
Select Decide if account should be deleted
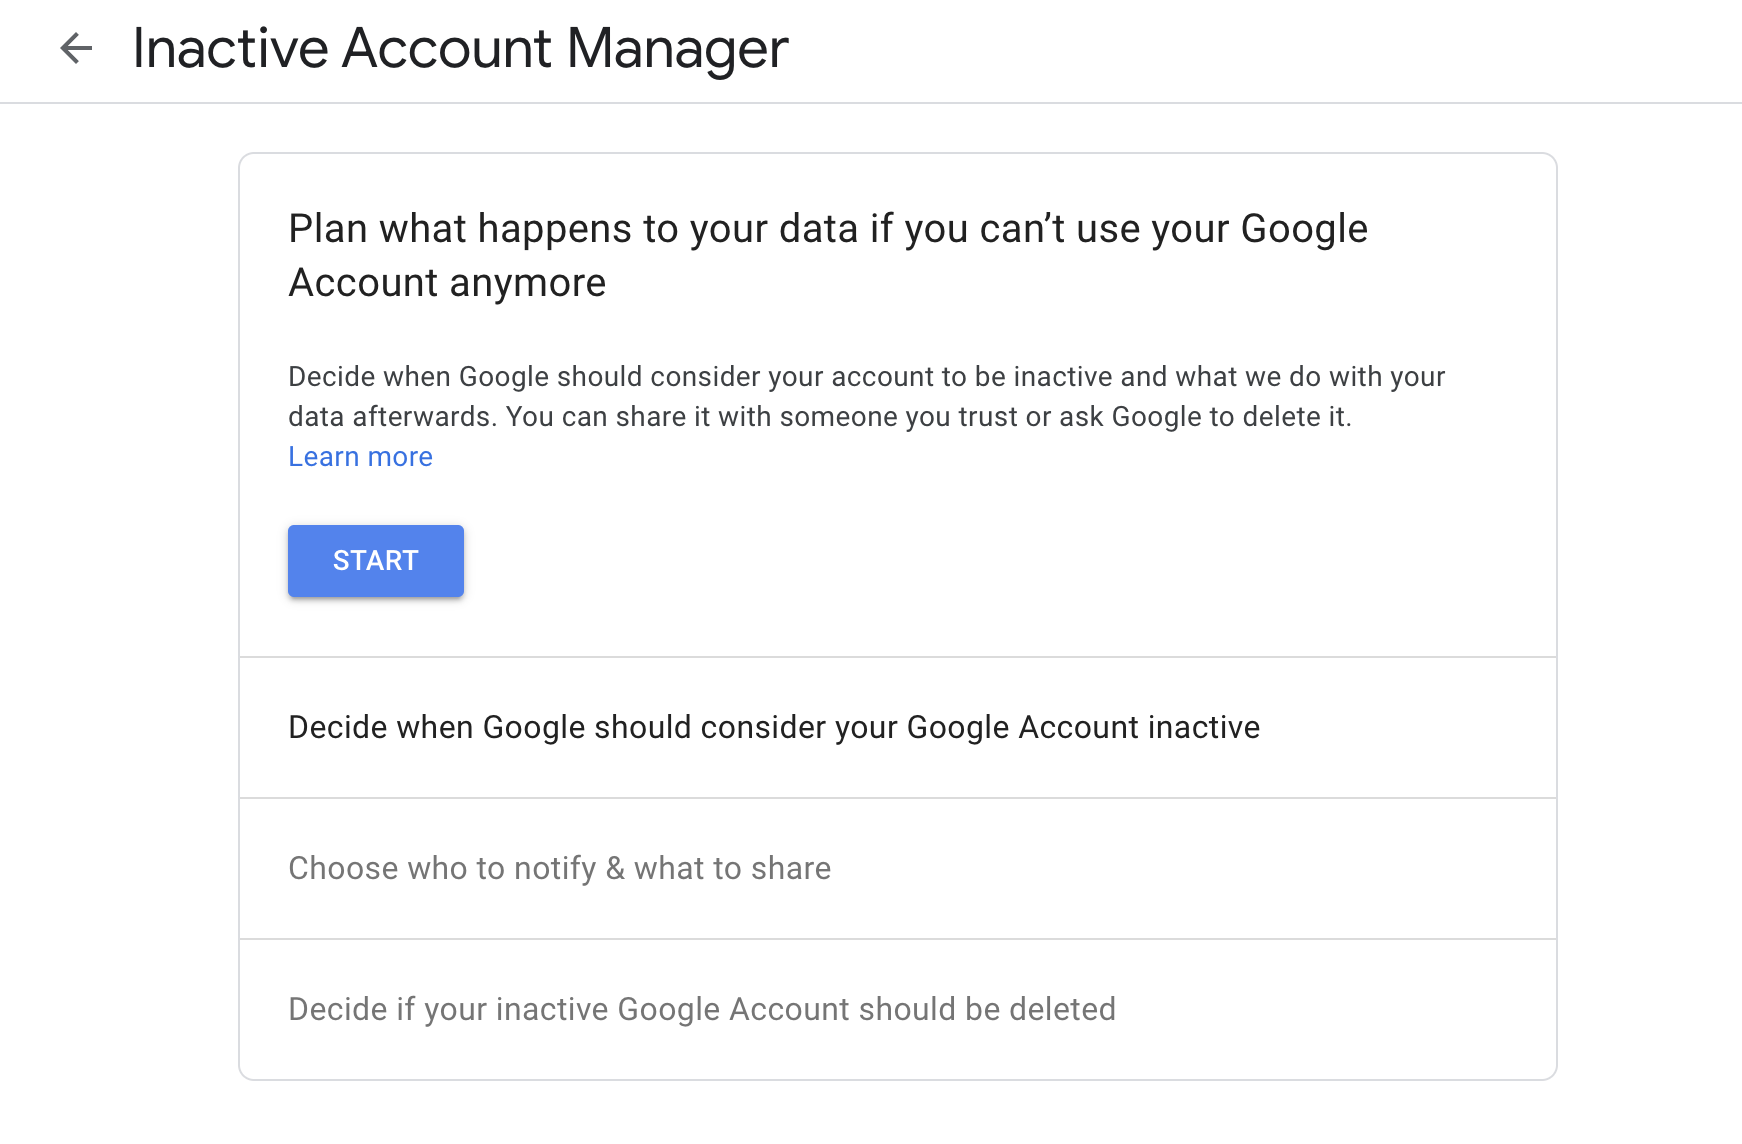(x=701, y=1009)
